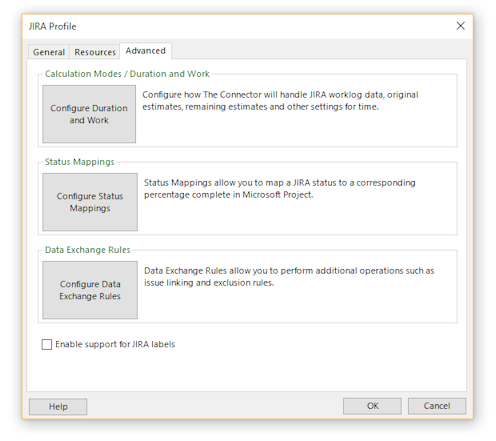
Task: Click the 'Calculation Modes / Duration and Work' heading
Action: pos(127,74)
